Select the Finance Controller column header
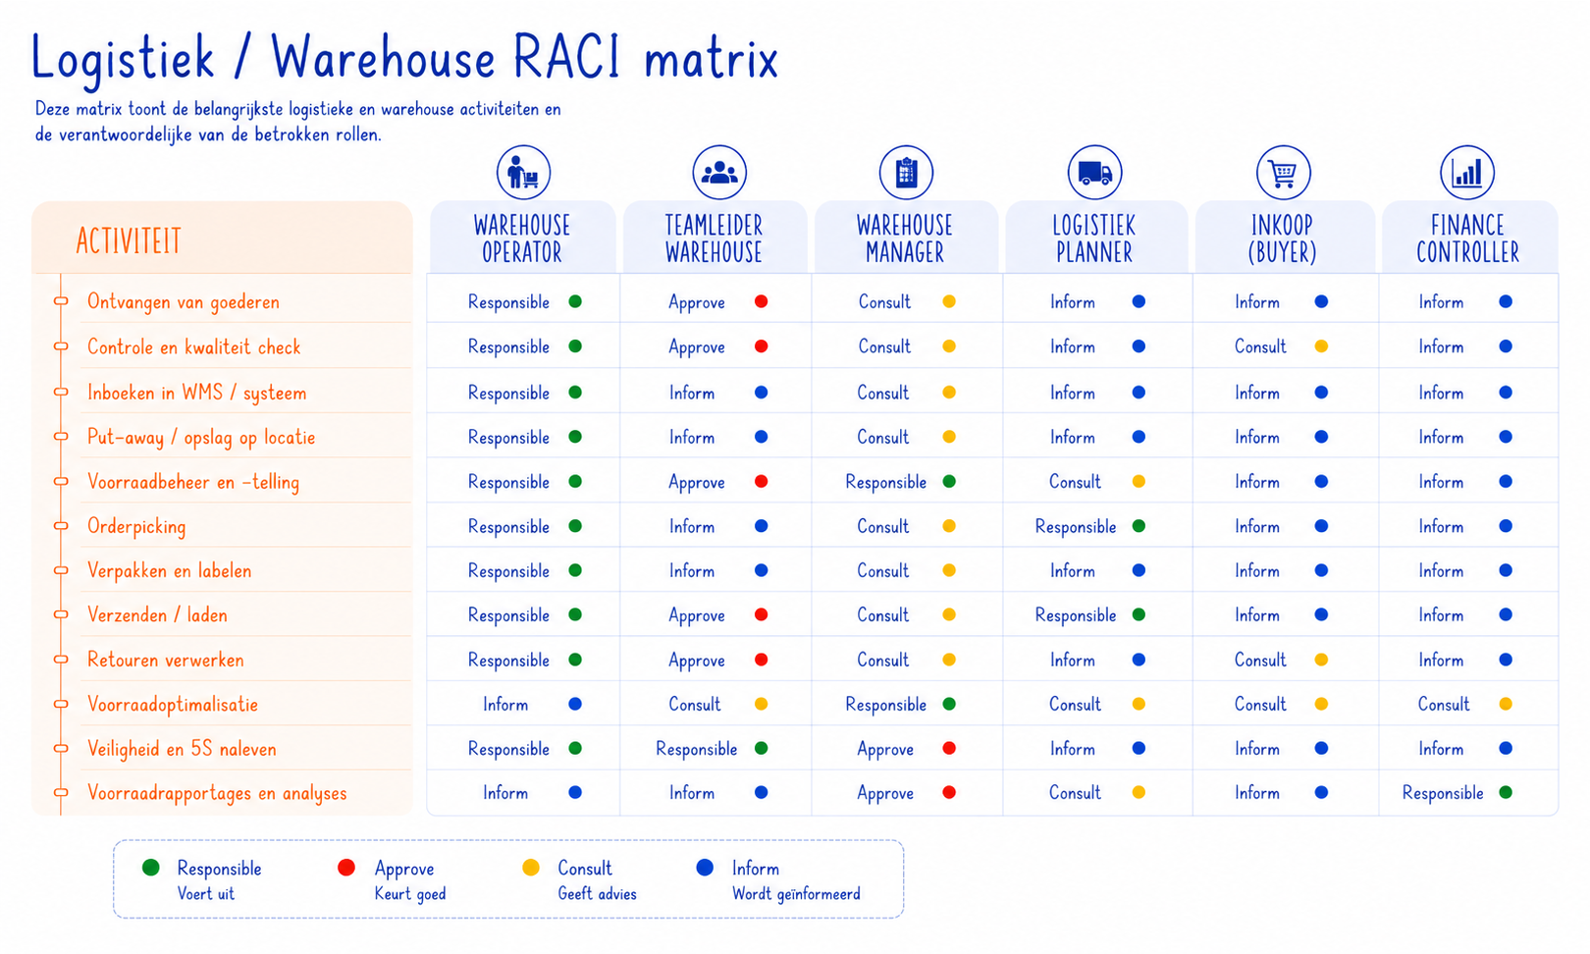Screen dimensions: 1590x954 pos(1467,238)
